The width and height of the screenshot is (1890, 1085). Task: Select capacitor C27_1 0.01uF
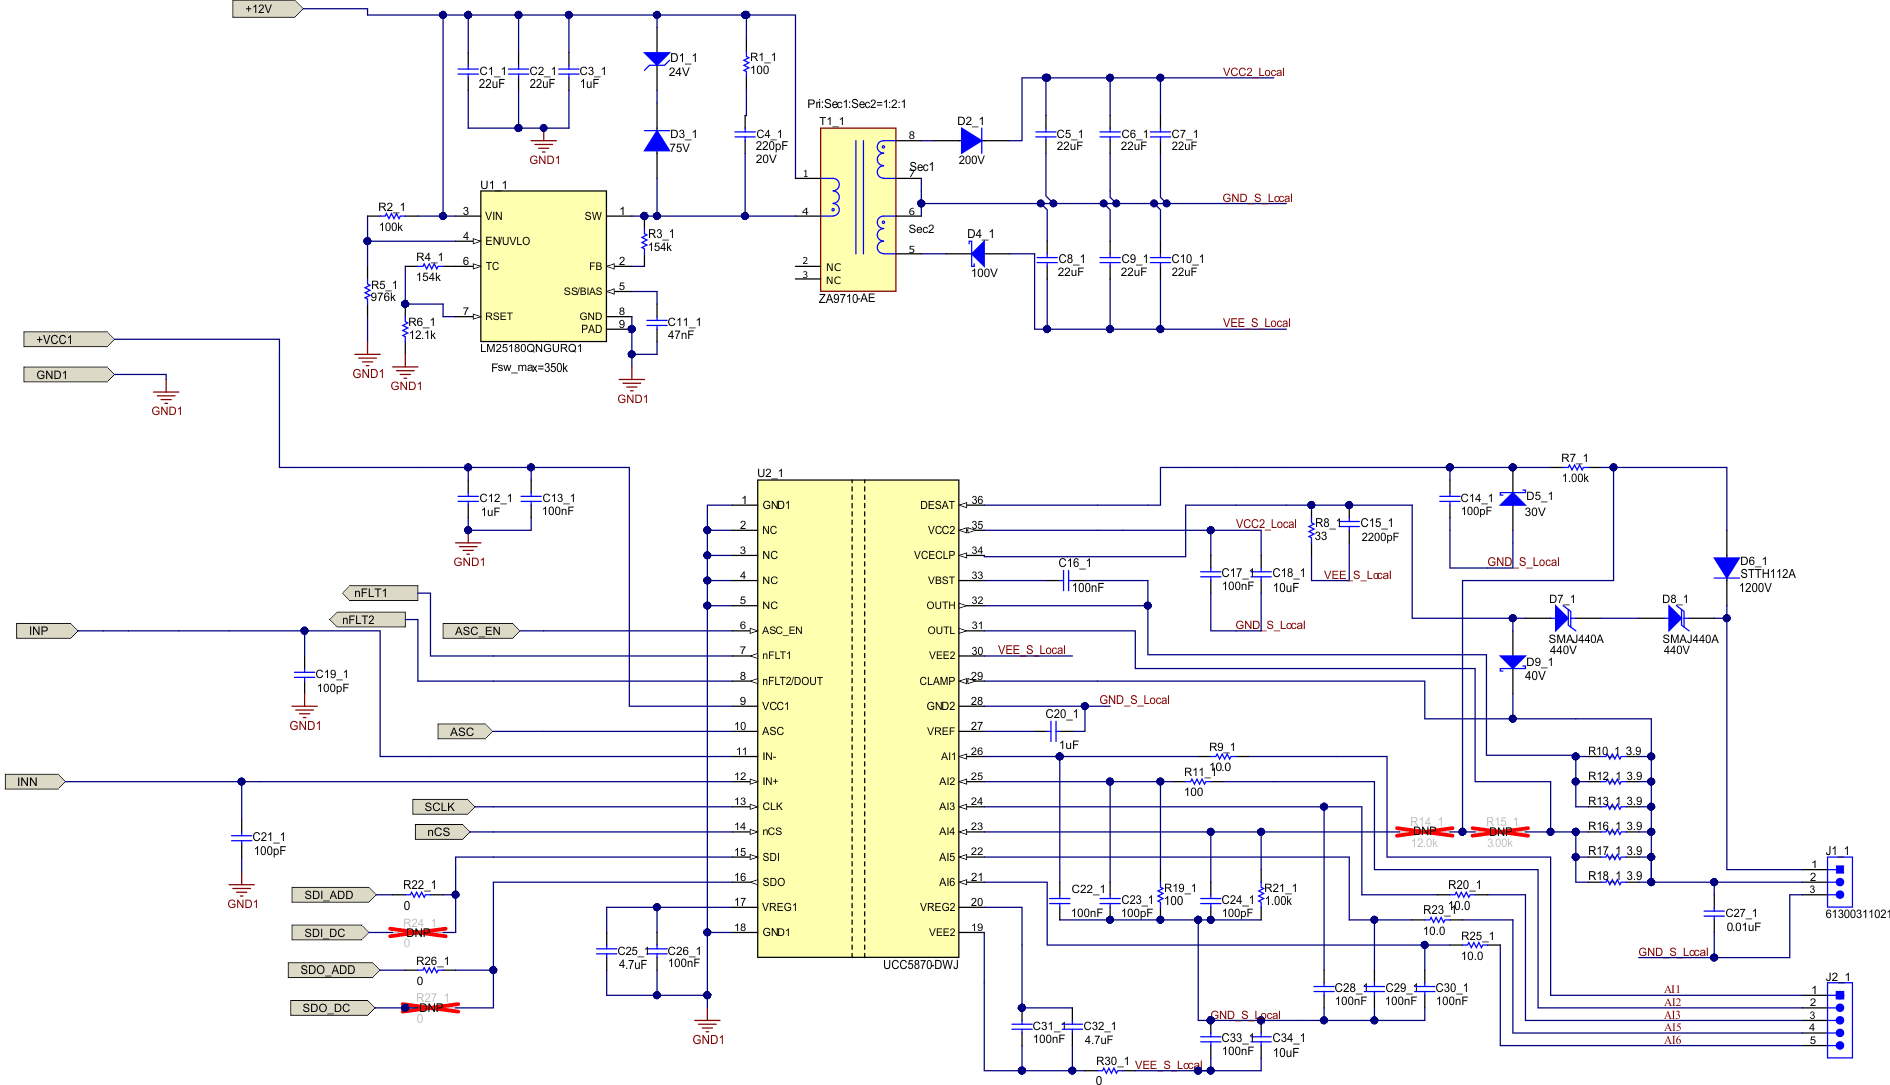[1714, 914]
